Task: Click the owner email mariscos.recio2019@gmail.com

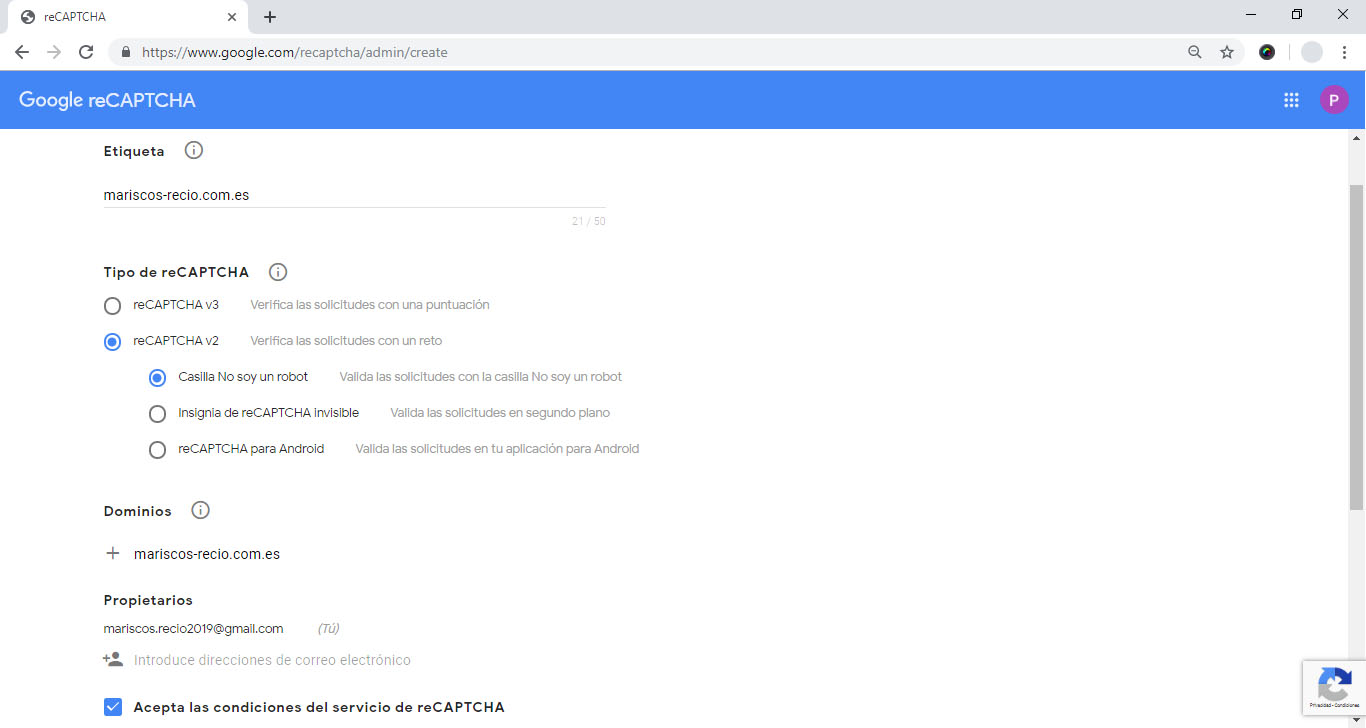Action: (194, 629)
